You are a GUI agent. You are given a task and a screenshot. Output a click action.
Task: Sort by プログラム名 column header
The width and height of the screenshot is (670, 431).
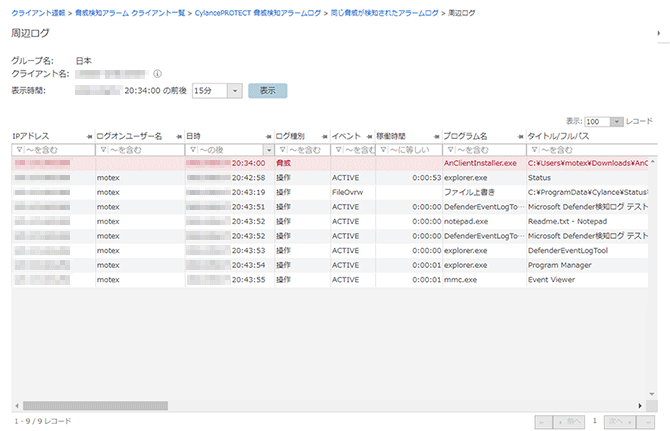(466, 136)
